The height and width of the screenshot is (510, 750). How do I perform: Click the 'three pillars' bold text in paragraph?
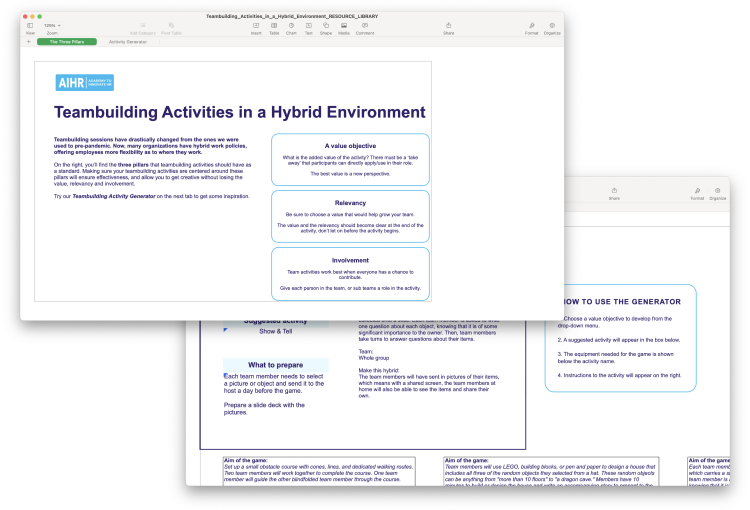point(133,165)
